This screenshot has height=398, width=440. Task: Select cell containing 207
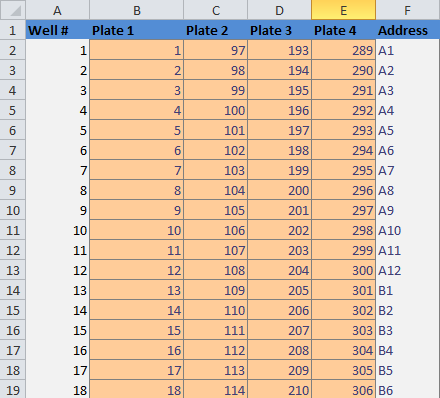[x=280, y=330]
